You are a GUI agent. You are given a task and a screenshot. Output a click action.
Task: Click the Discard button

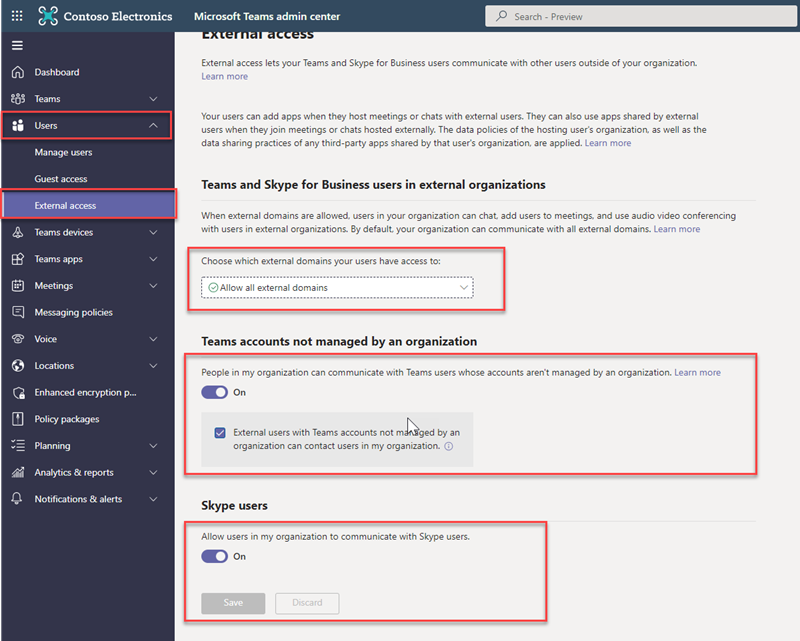[307, 603]
